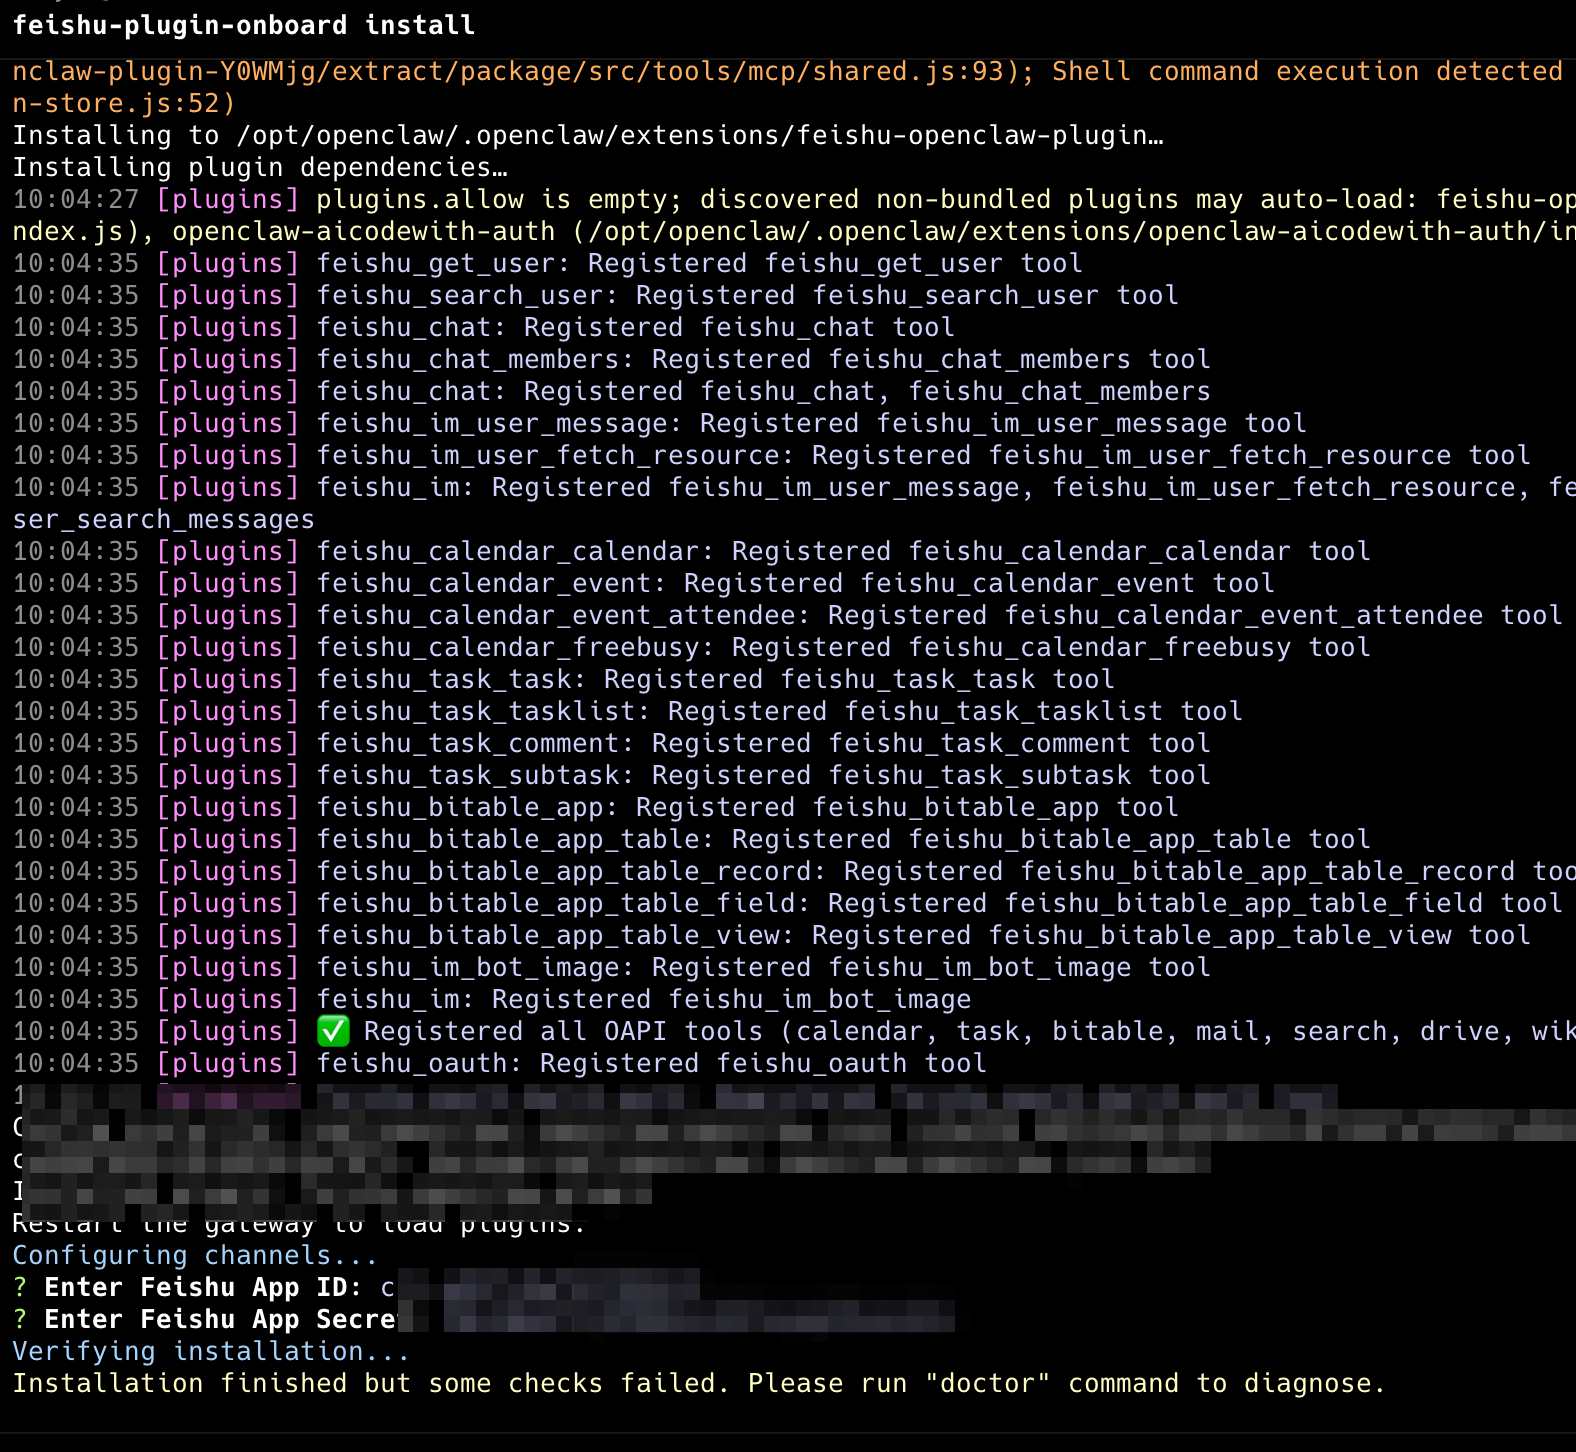Click question mark before Feishu App ID
This screenshot has height=1452, width=1576.
pos(20,1287)
